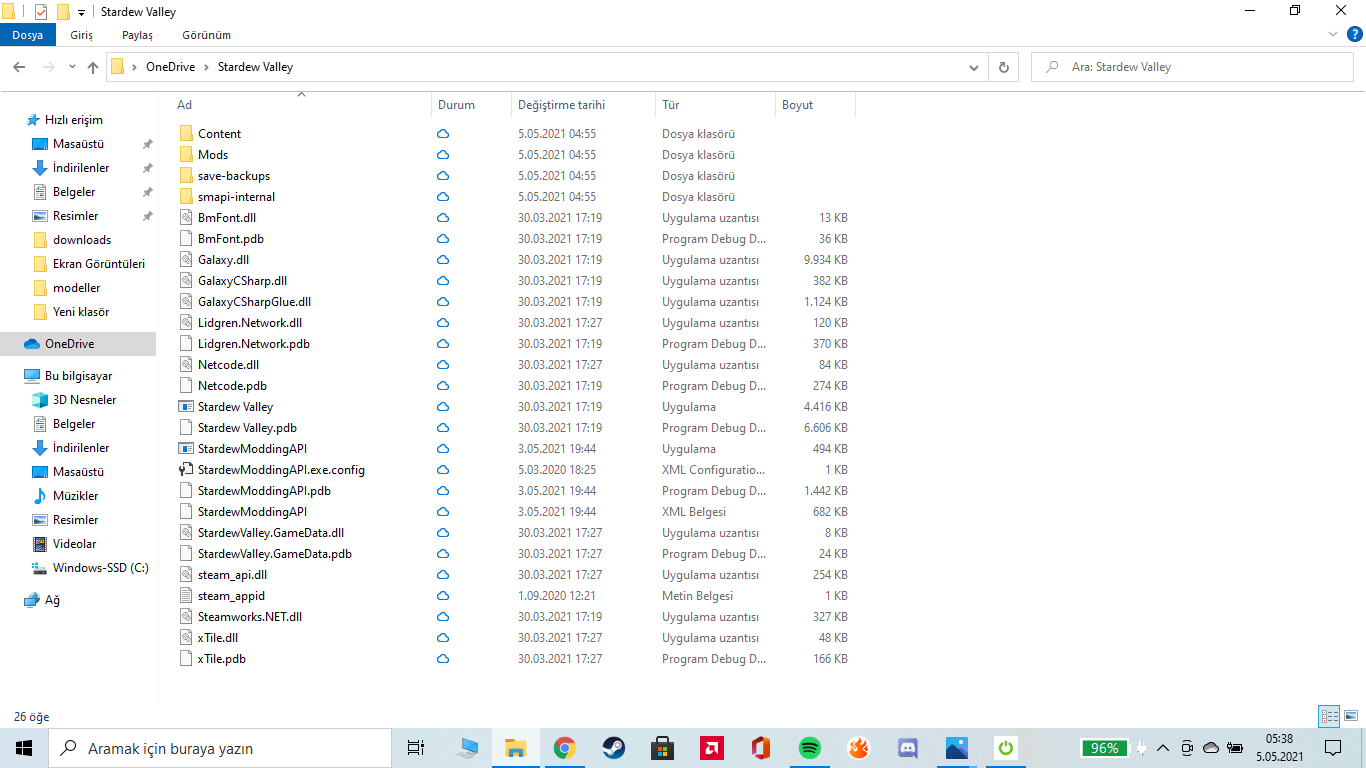Open the Windows Start menu
The width and height of the screenshot is (1366, 768).
point(24,748)
